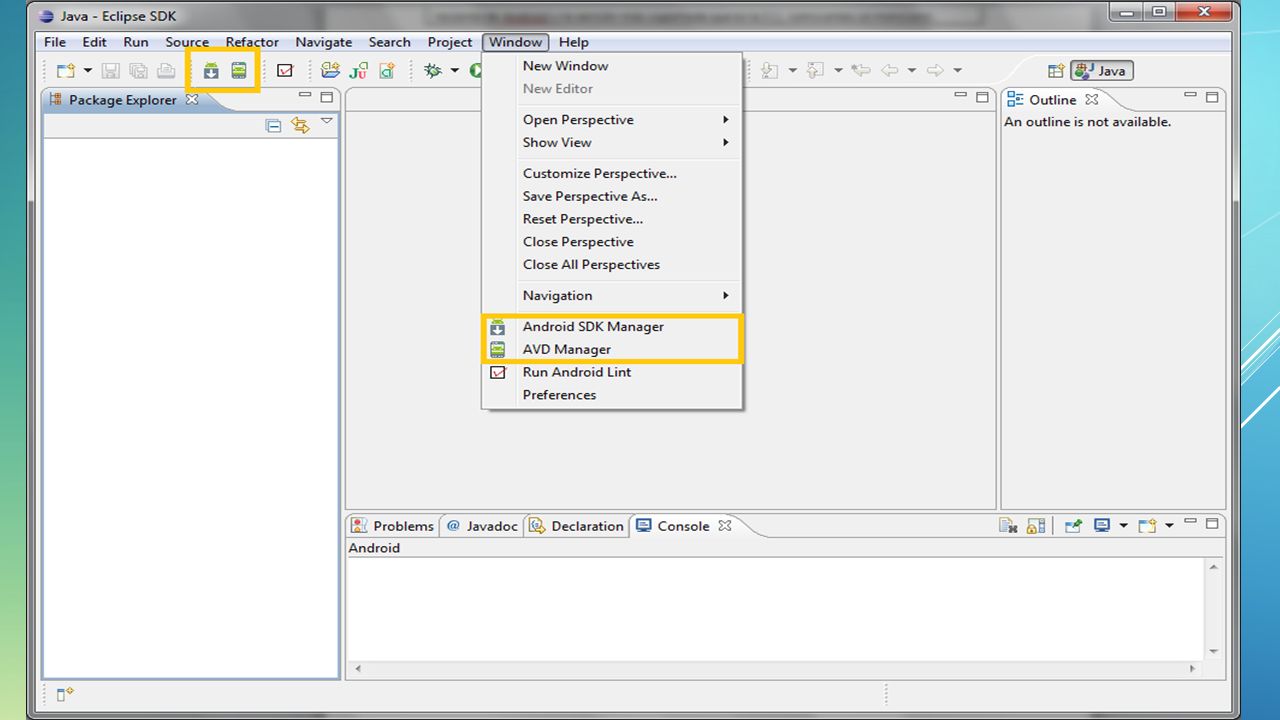Click the Next Annotation toolbar icon
Image resolution: width=1280 pixels, height=720 pixels.
pyautogui.click(x=769, y=70)
